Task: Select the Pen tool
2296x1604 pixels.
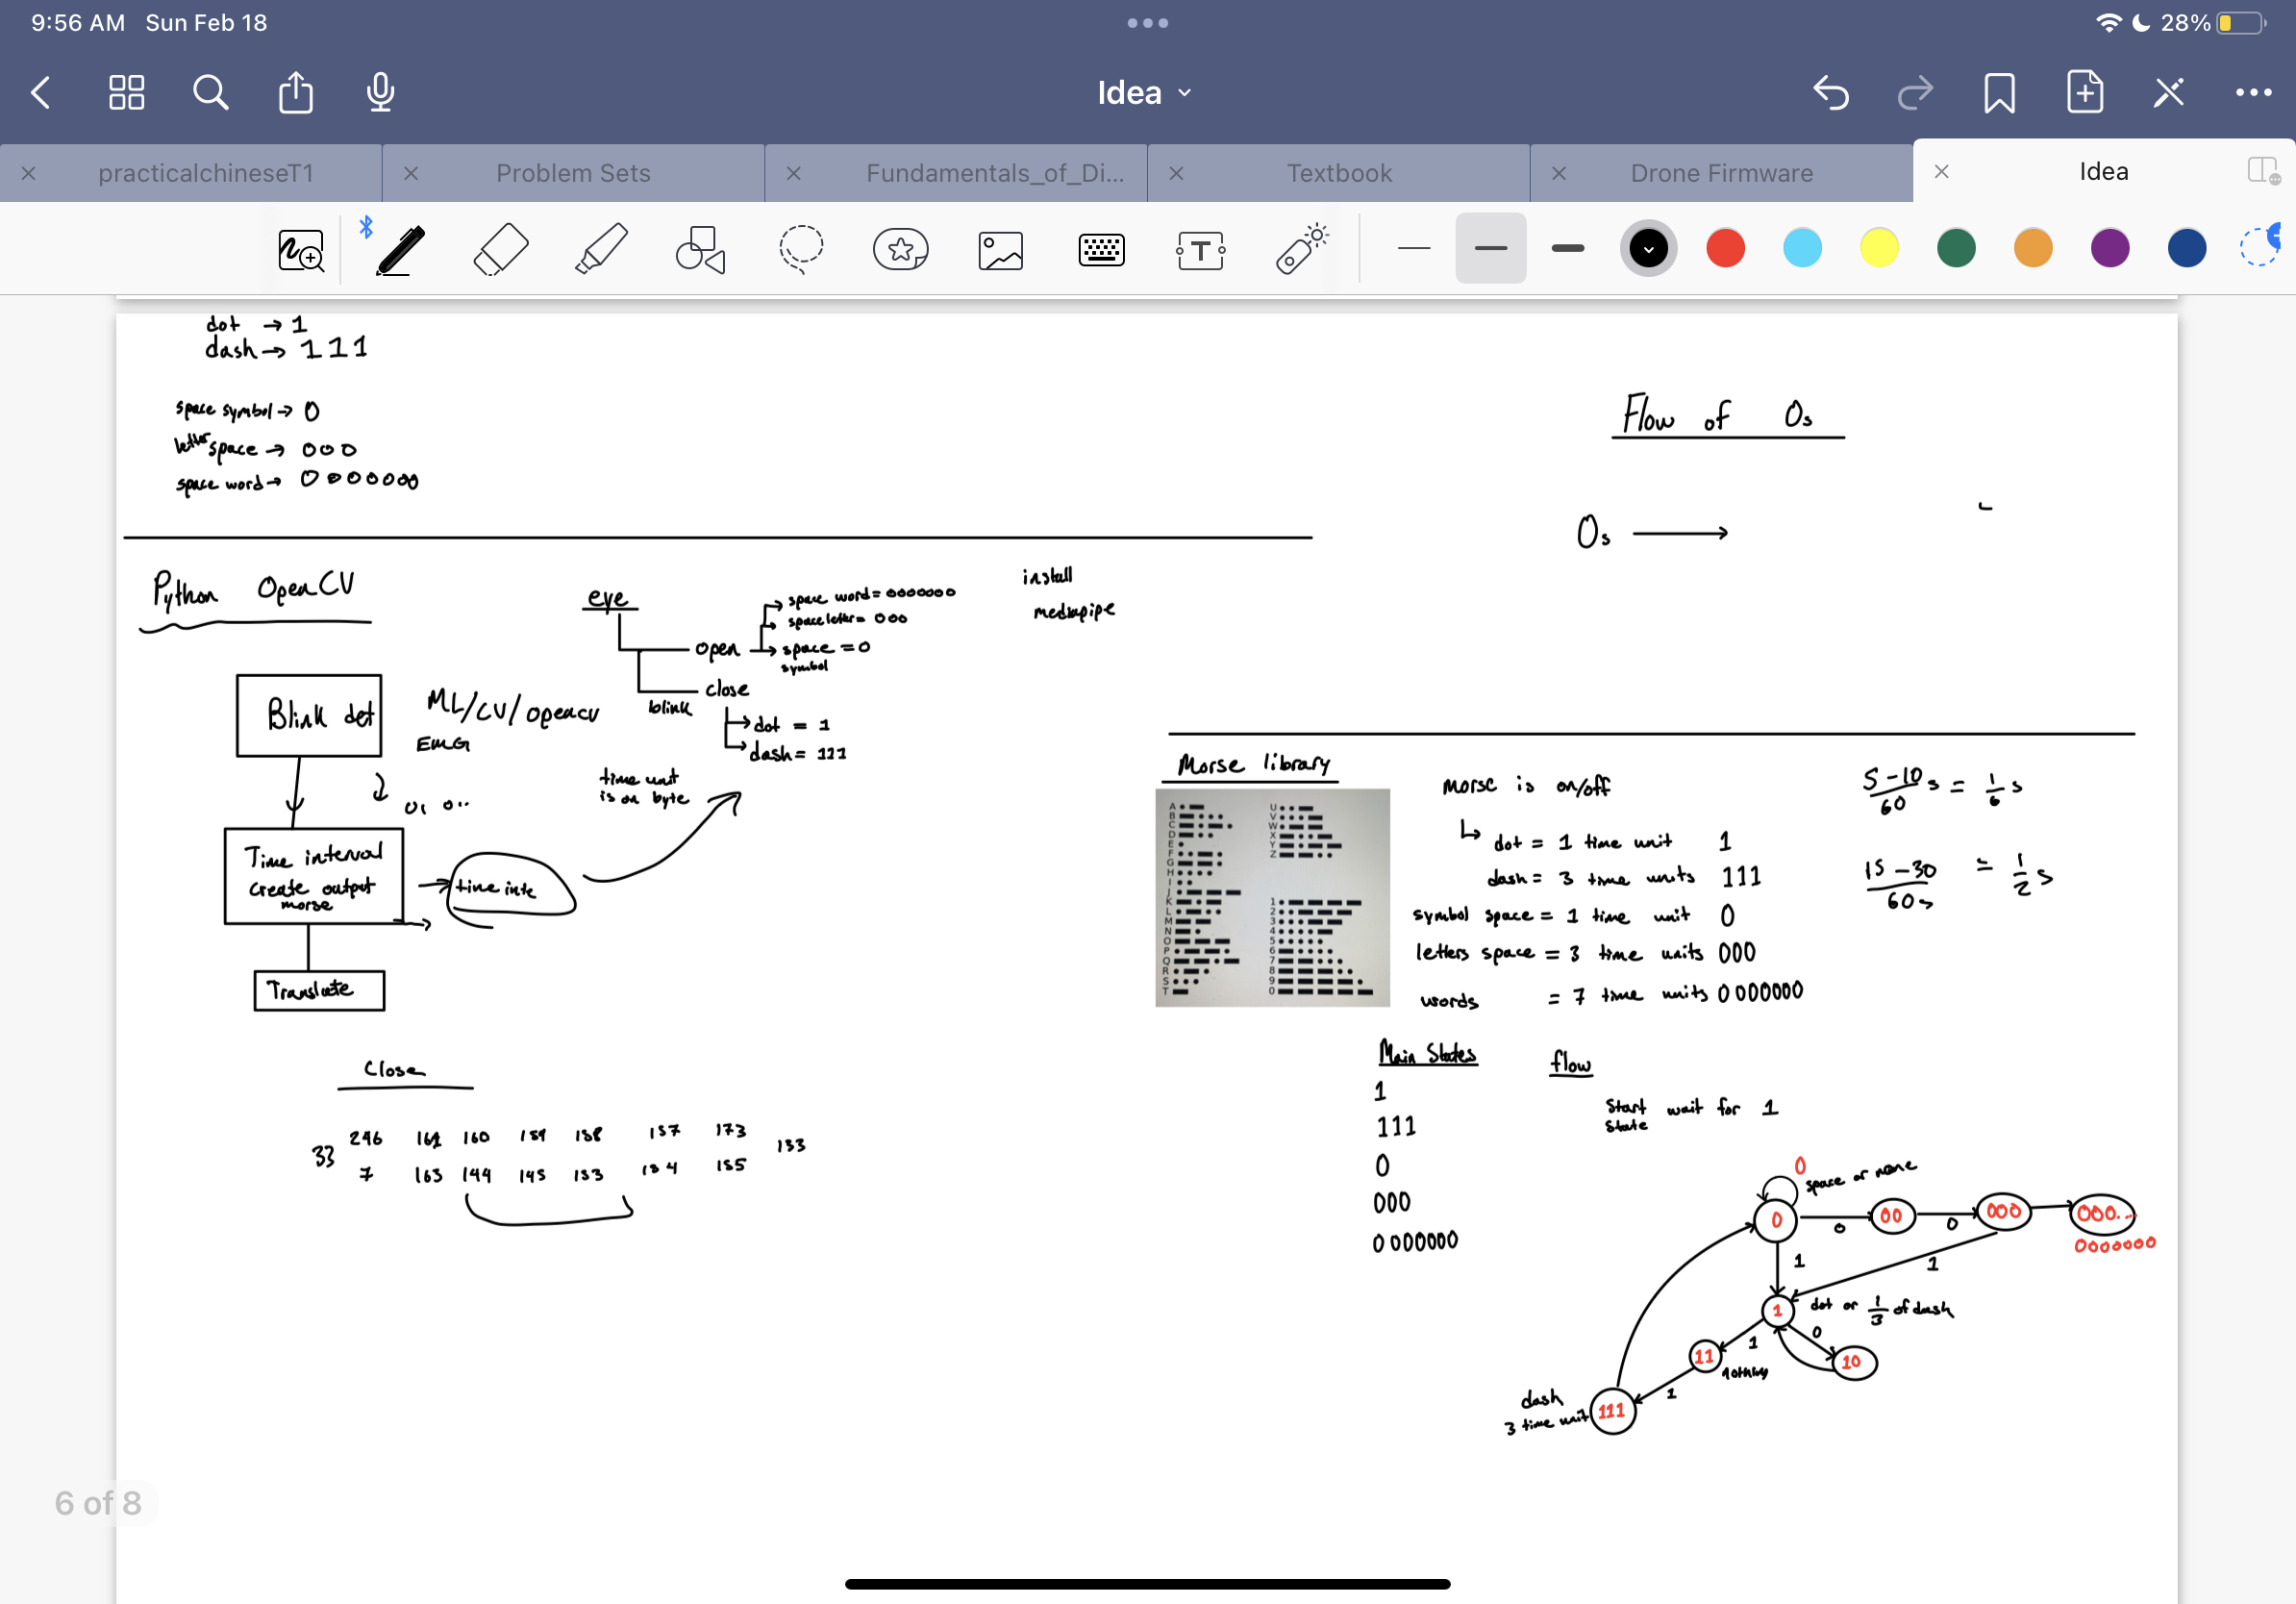Action: tap(400, 249)
